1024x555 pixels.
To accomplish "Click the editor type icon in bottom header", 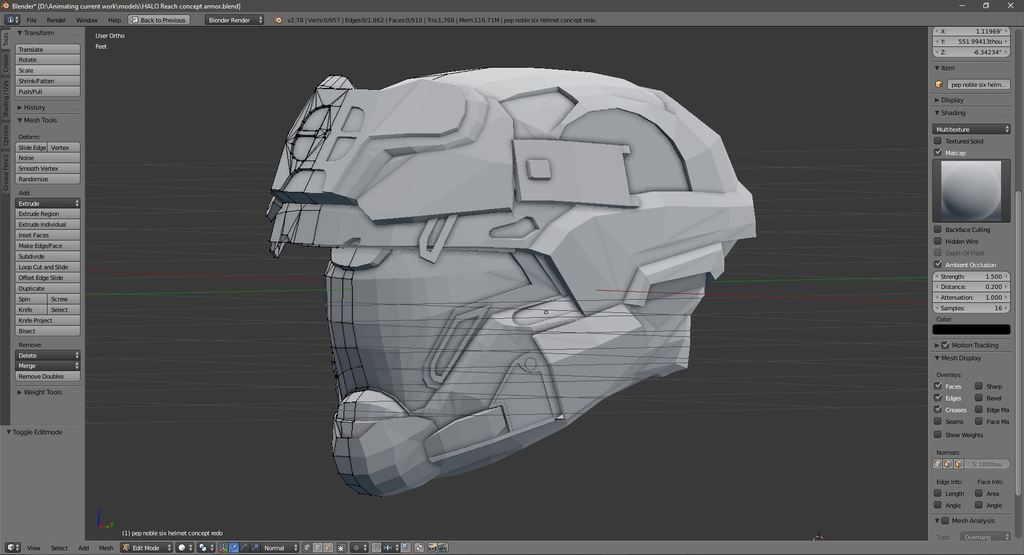I will (x=12, y=548).
